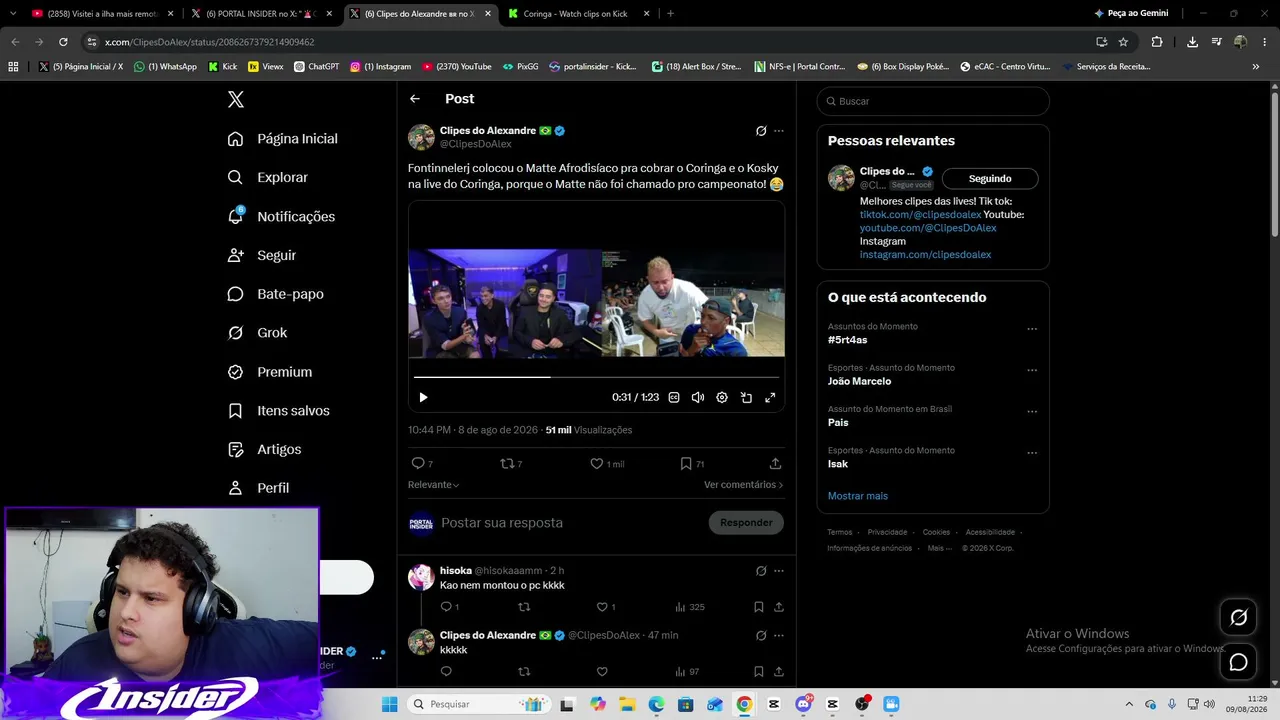Open a new browser tab
Image resolution: width=1280 pixels, height=720 pixels.
(x=670, y=14)
